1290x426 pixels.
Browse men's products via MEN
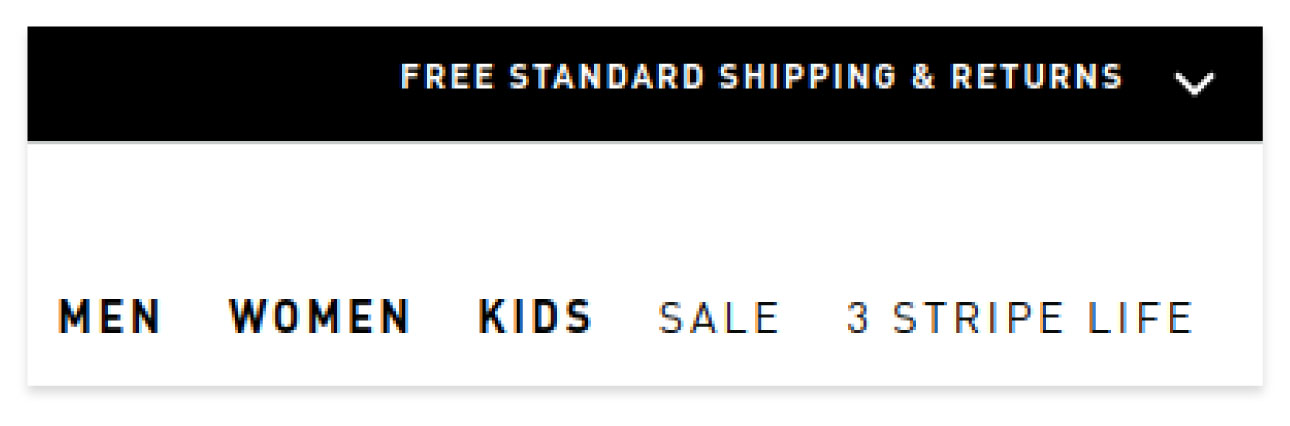point(110,317)
